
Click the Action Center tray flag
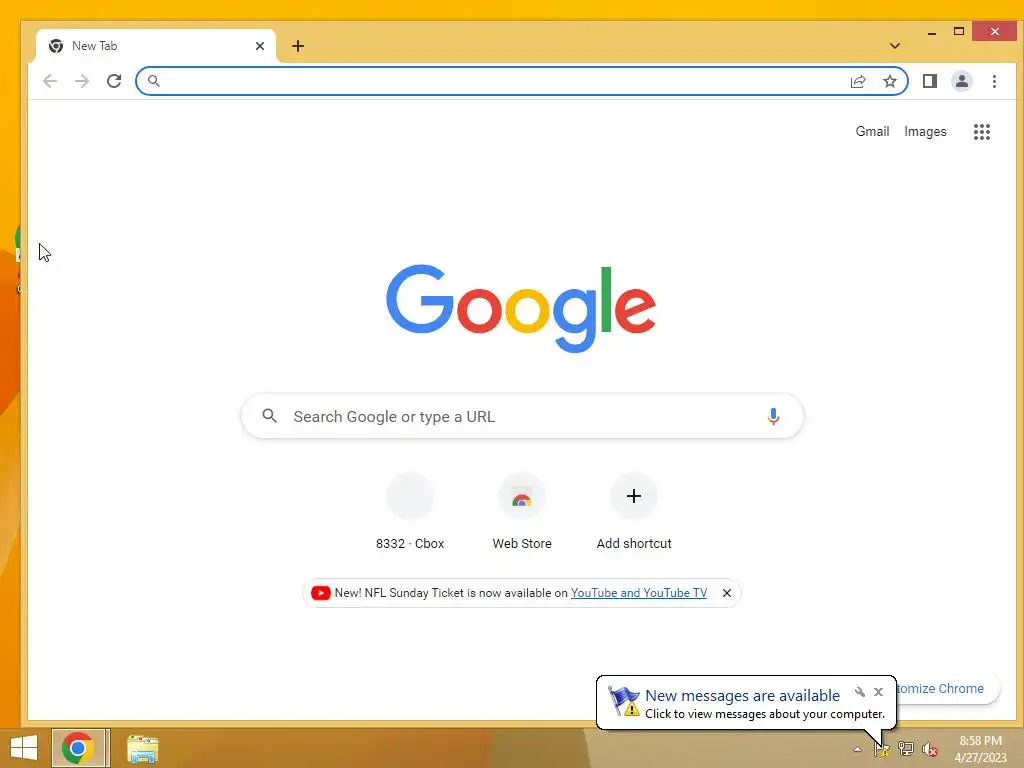click(881, 749)
